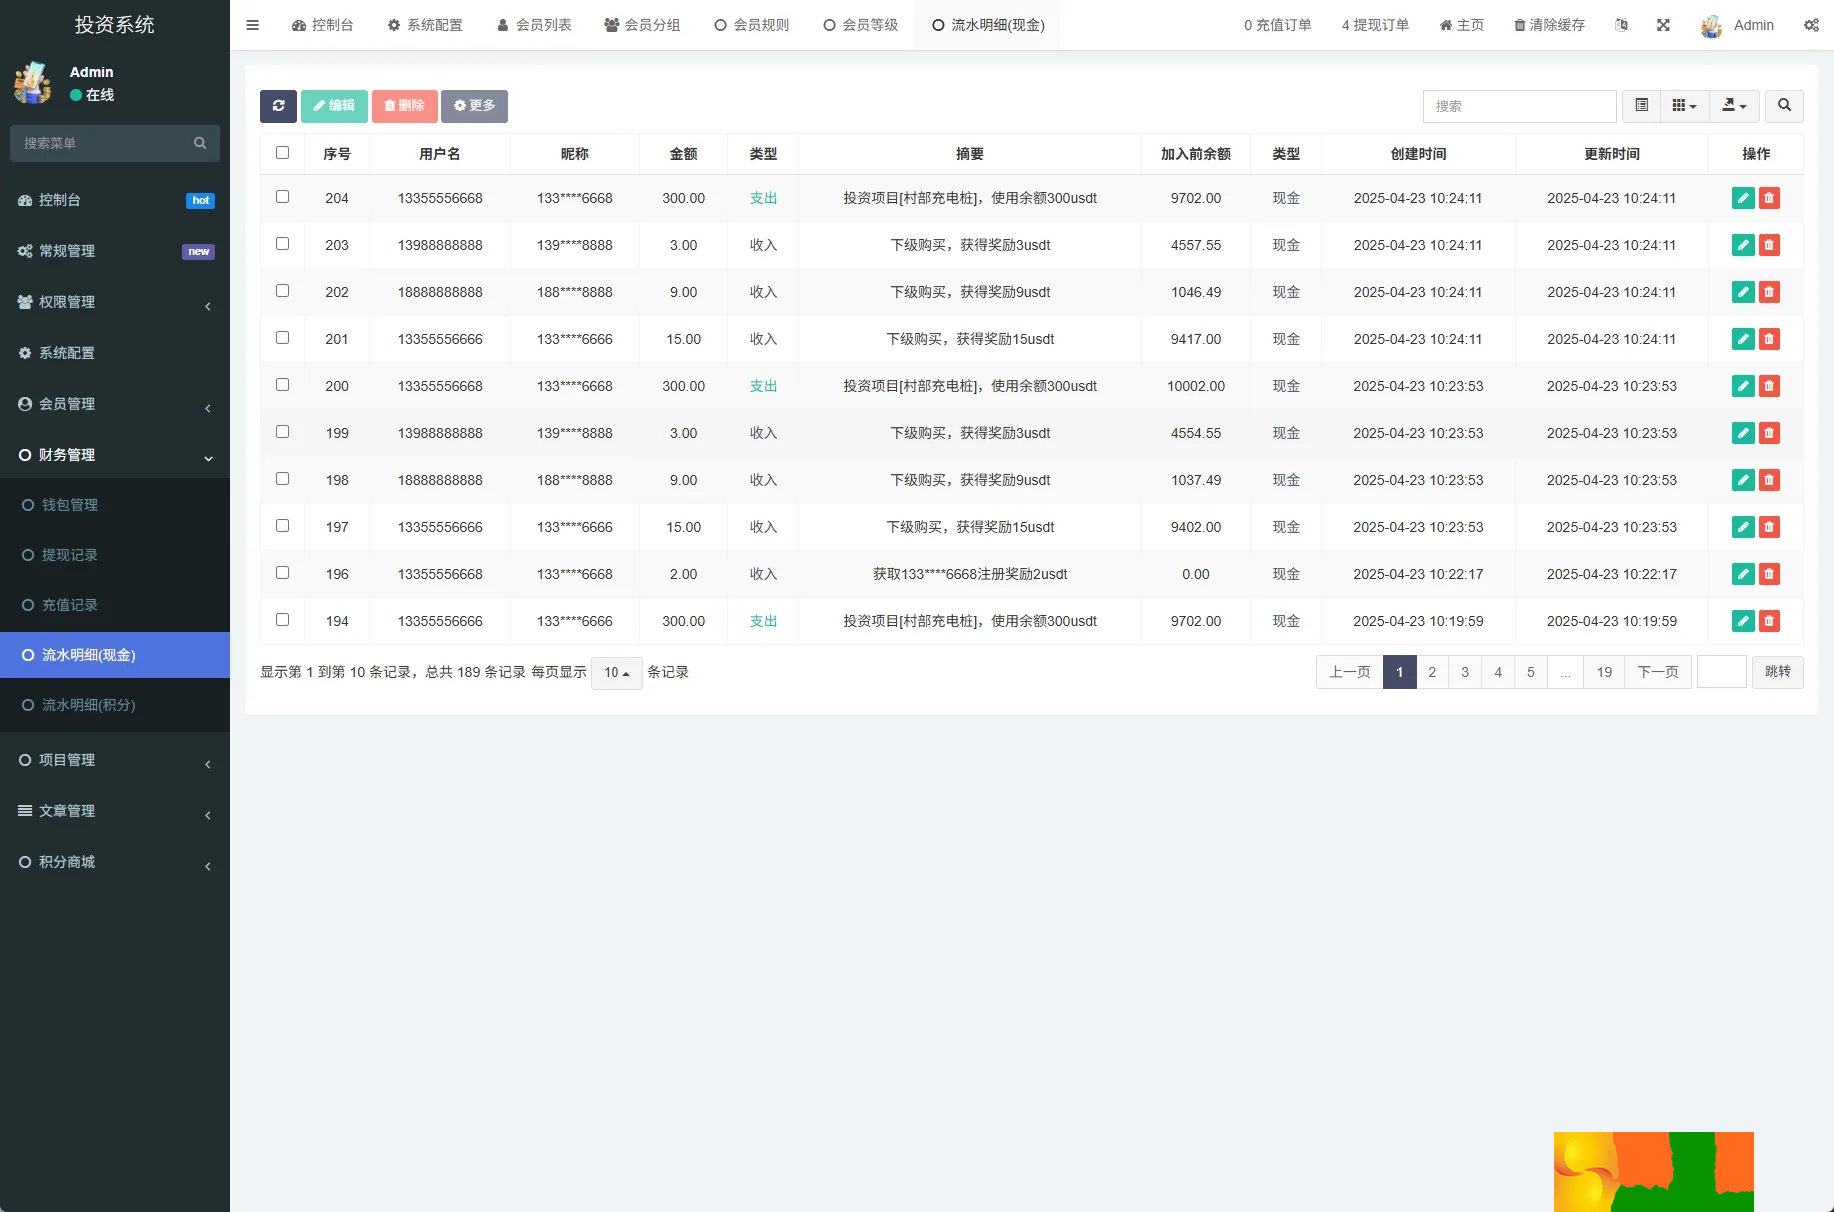Viewport: 1834px width, 1212px height.
Task: Open the rows-per-page 10 dropdown
Action: 616,673
